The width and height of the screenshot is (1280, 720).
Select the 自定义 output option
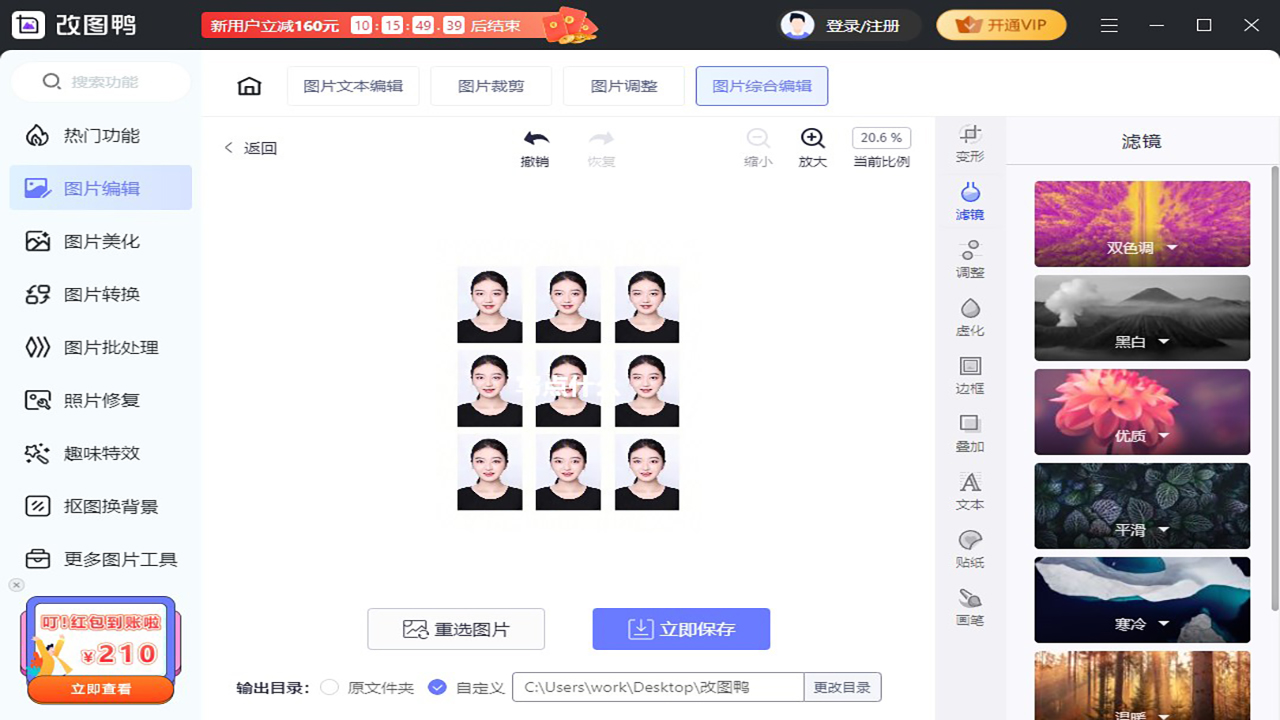click(x=437, y=687)
